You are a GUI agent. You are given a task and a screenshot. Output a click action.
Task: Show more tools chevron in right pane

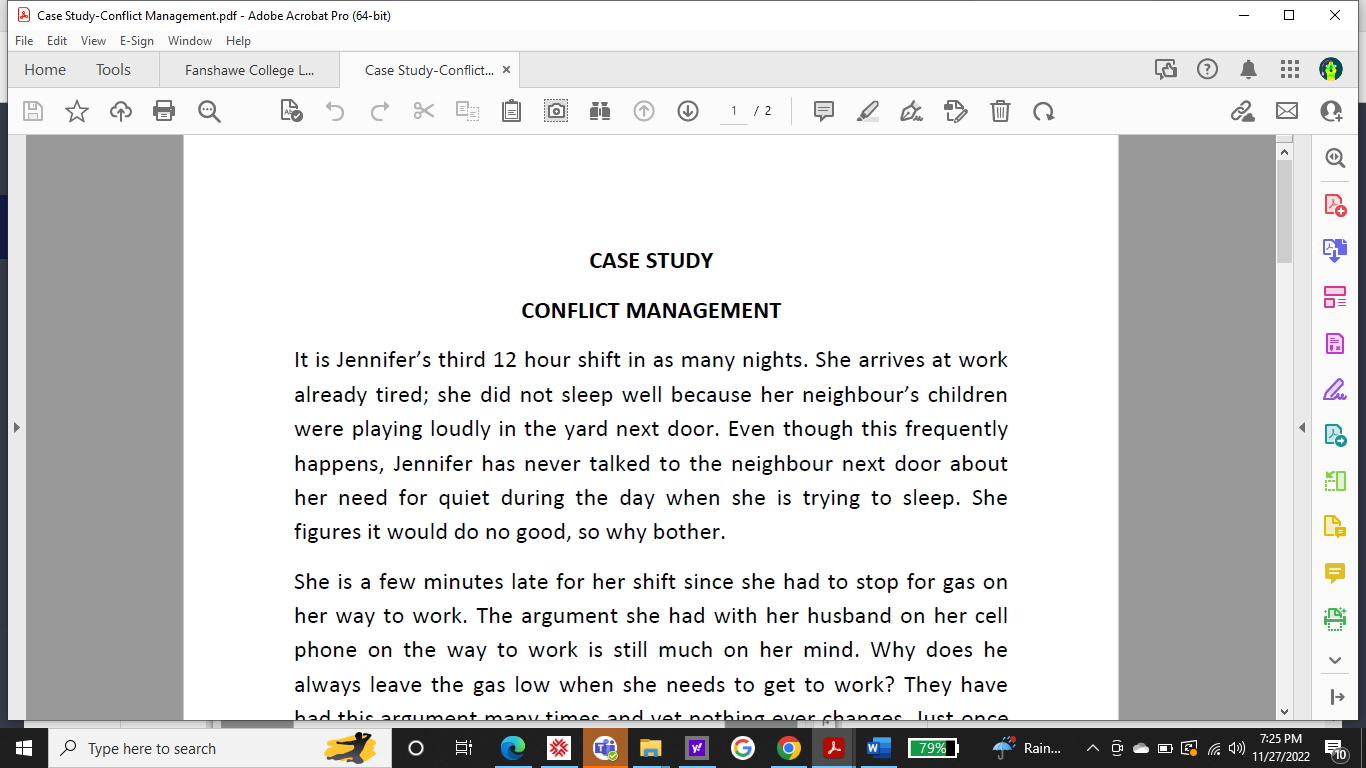[1335, 660]
